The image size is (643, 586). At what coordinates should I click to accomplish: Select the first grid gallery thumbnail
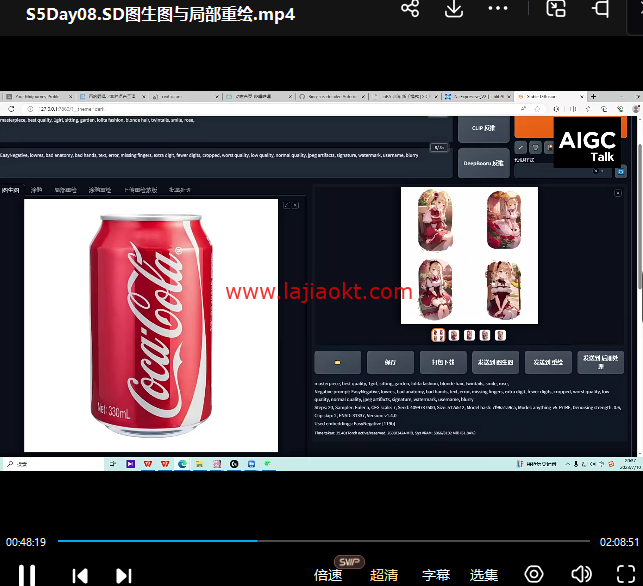coord(438,335)
